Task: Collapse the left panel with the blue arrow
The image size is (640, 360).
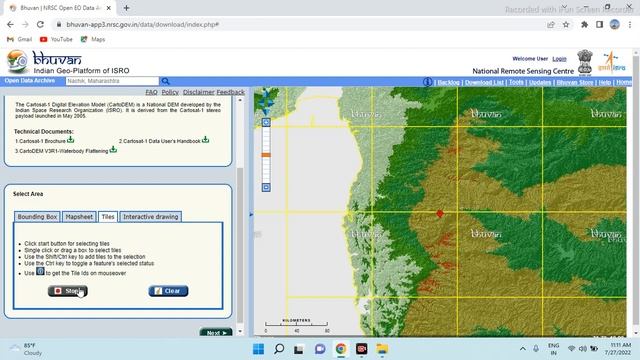Action: 251,214
